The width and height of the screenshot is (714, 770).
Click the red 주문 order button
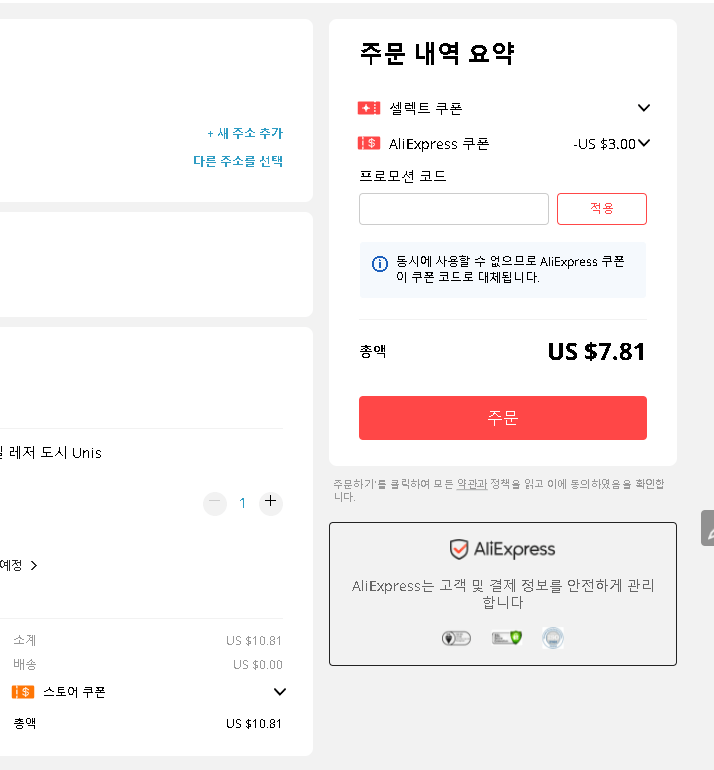point(502,418)
